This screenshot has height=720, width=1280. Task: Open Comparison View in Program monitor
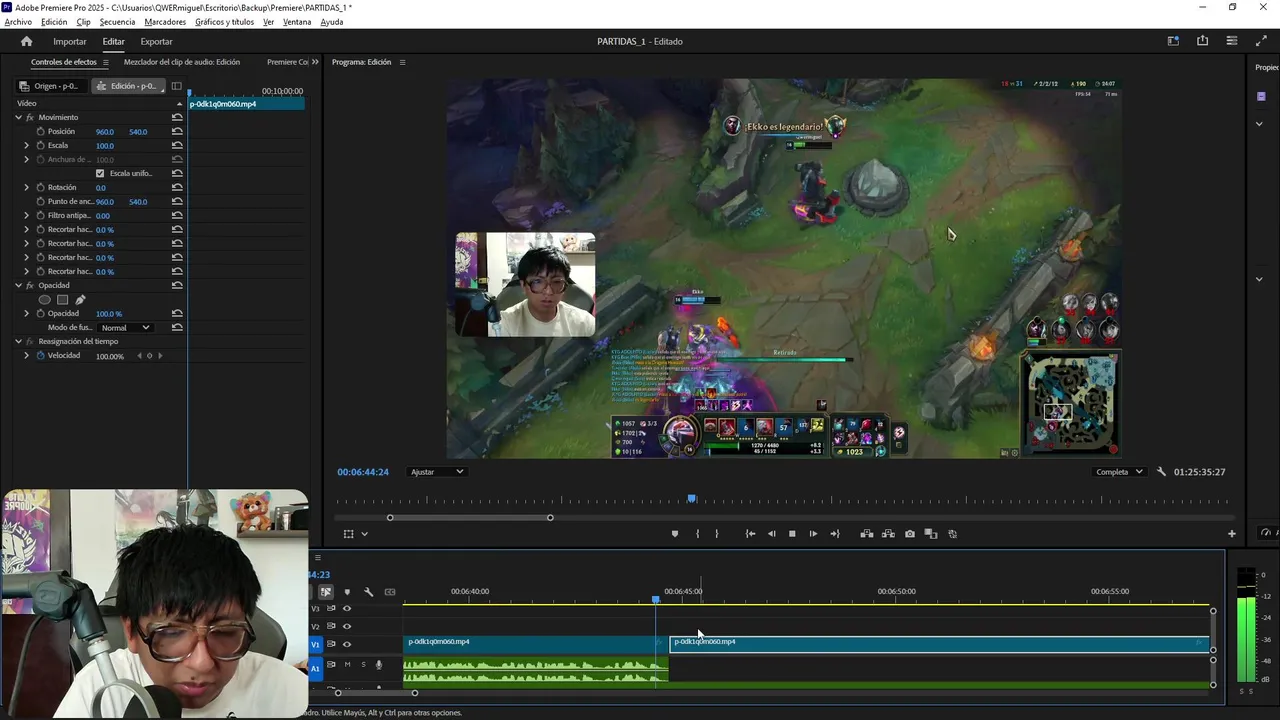(x=930, y=534)
